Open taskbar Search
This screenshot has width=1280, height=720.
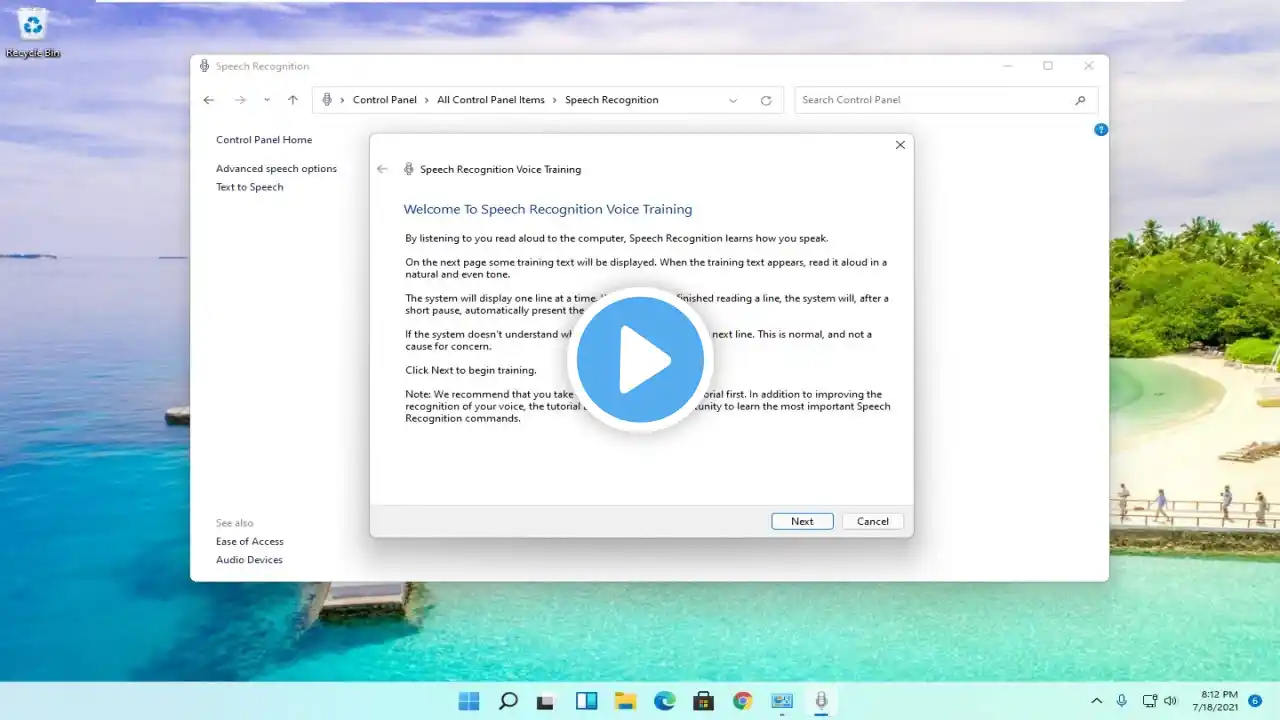[x=508, y=701]
